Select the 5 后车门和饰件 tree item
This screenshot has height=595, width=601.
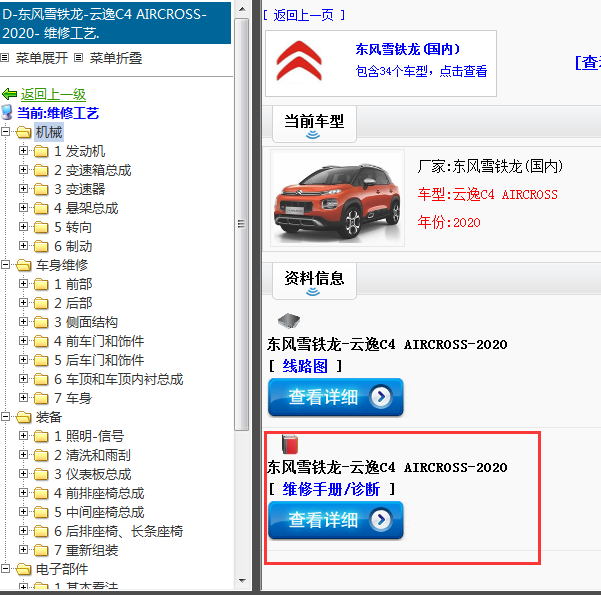point(99,360)
